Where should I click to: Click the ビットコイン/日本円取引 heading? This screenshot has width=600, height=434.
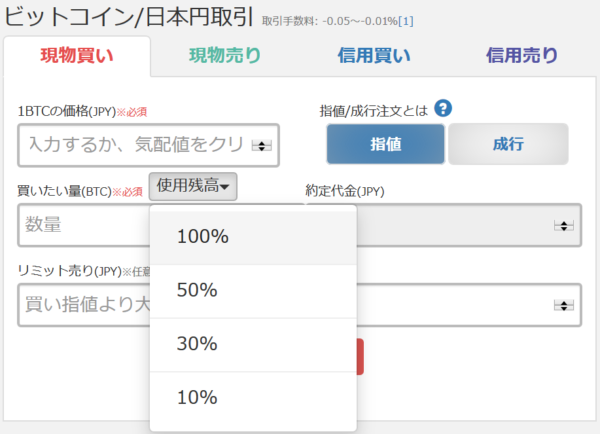click(129, 17)
